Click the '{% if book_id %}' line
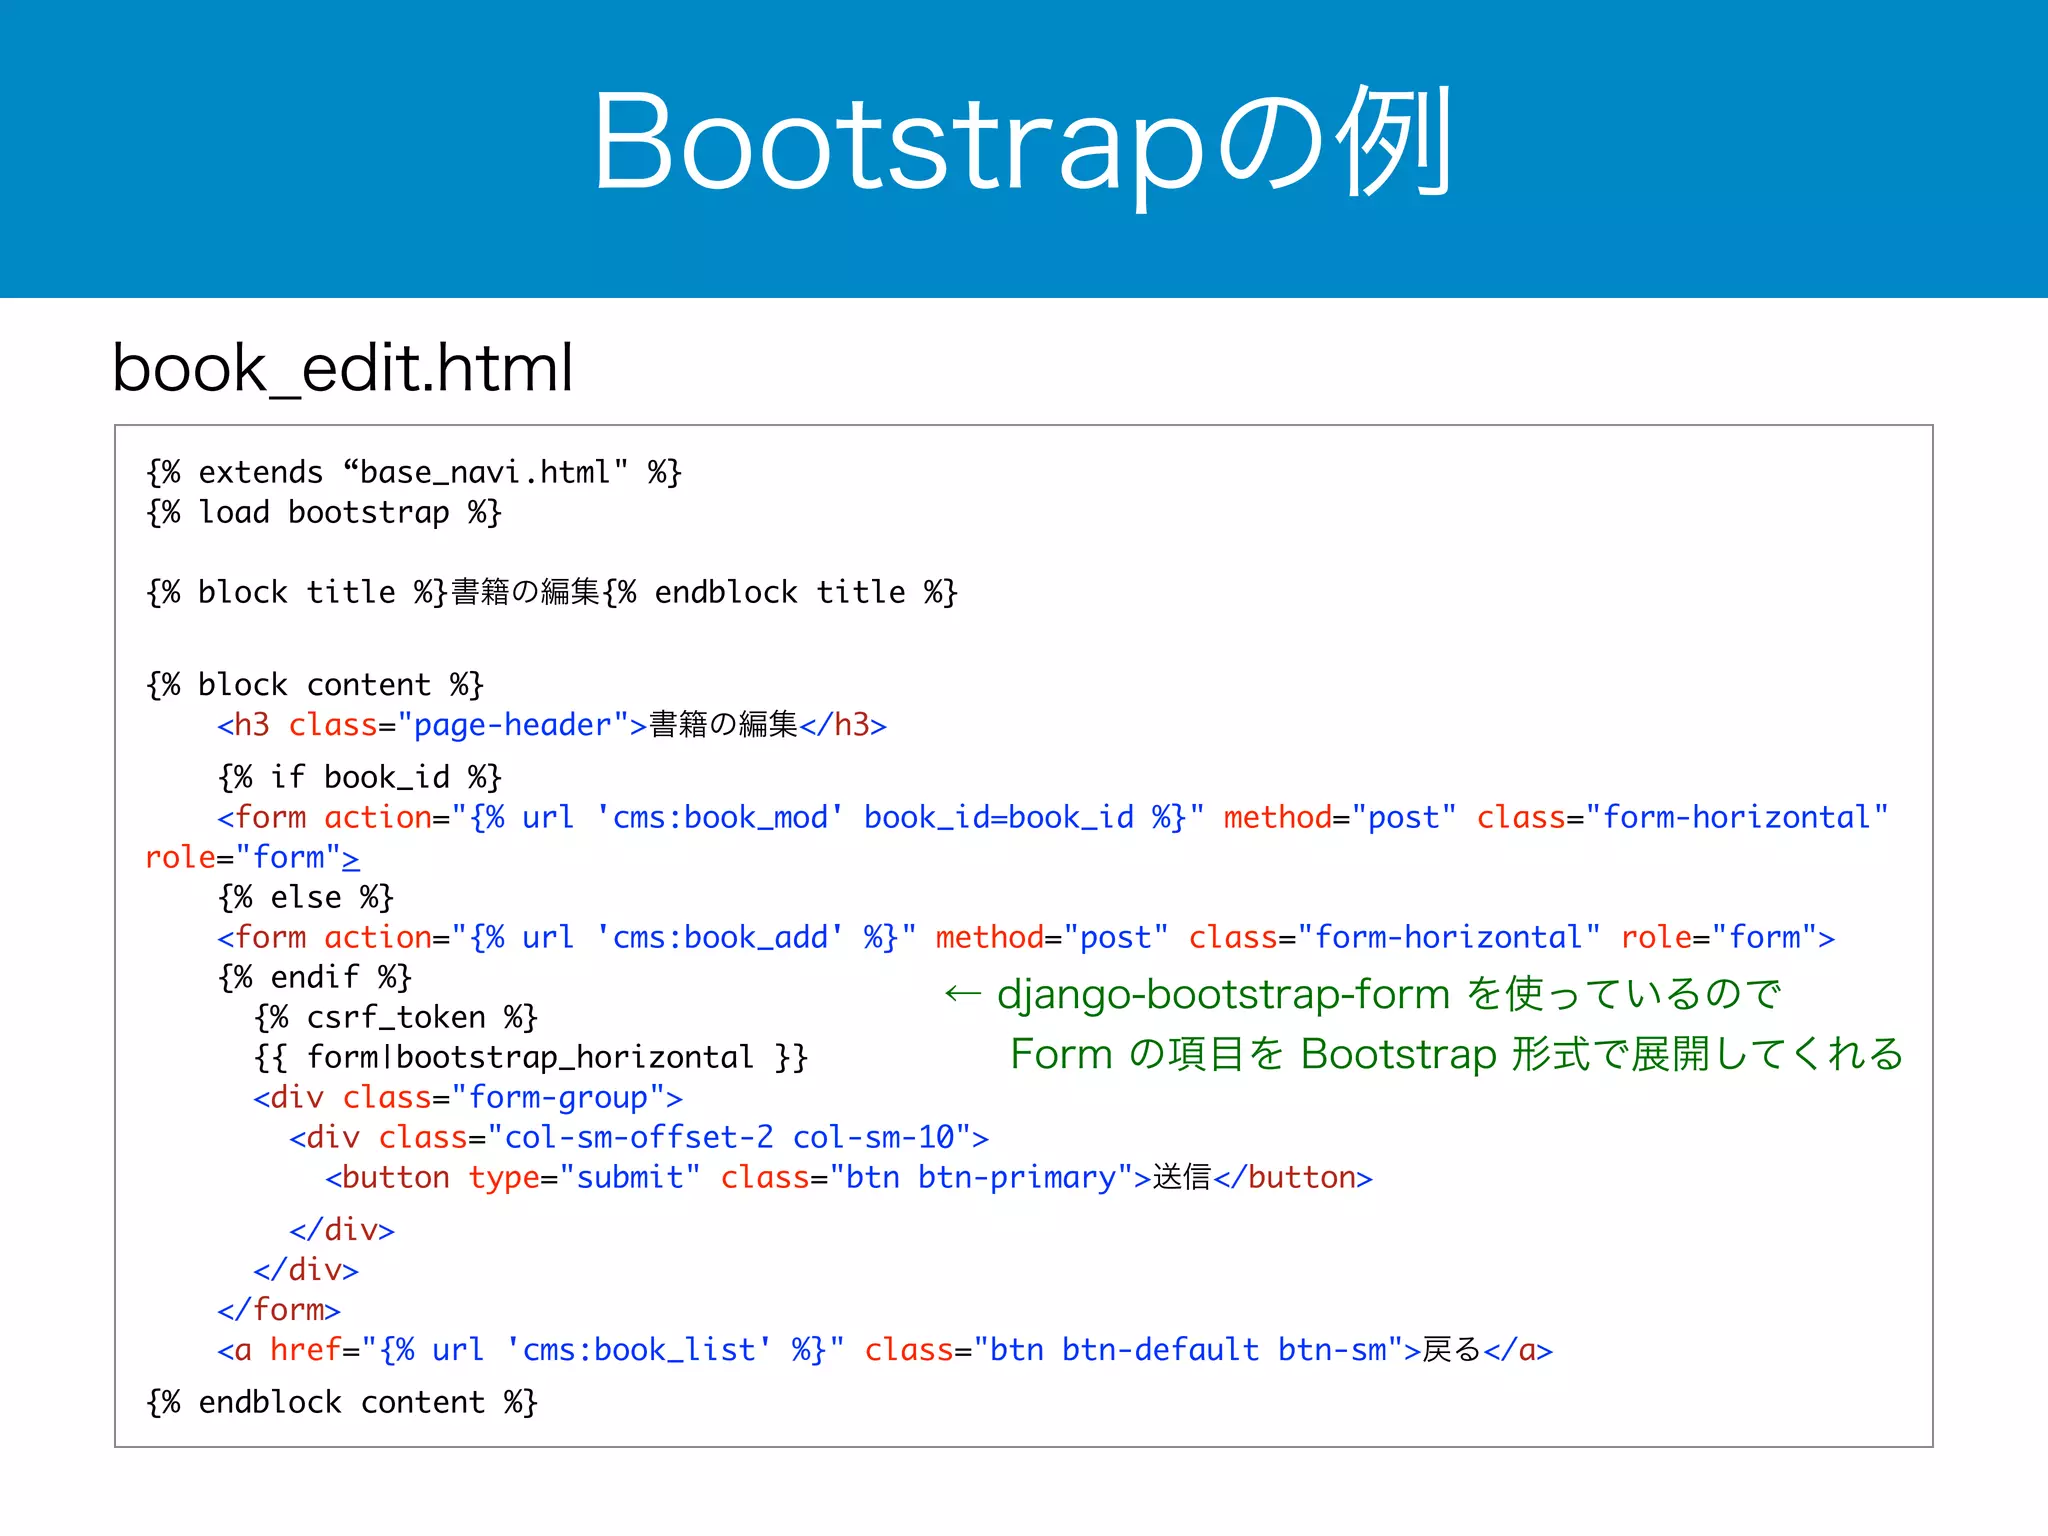 (360, 777)
